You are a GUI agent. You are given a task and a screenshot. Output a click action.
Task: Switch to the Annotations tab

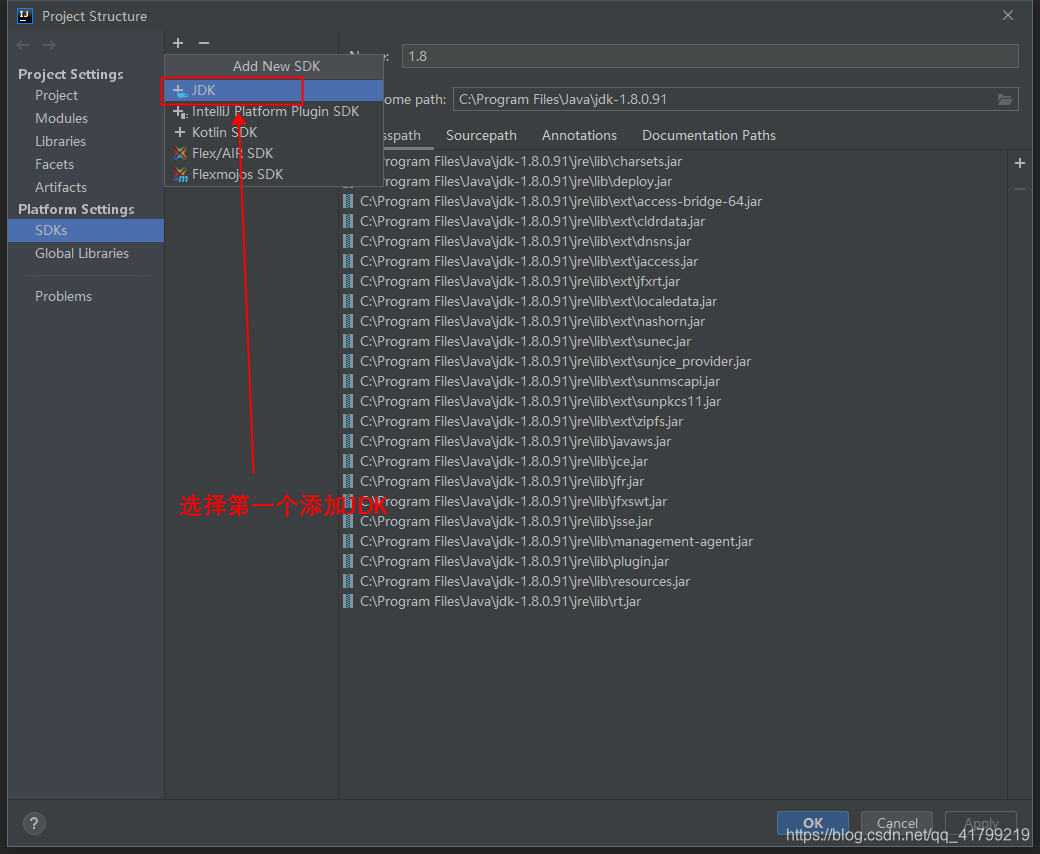[x=579, y=135]
